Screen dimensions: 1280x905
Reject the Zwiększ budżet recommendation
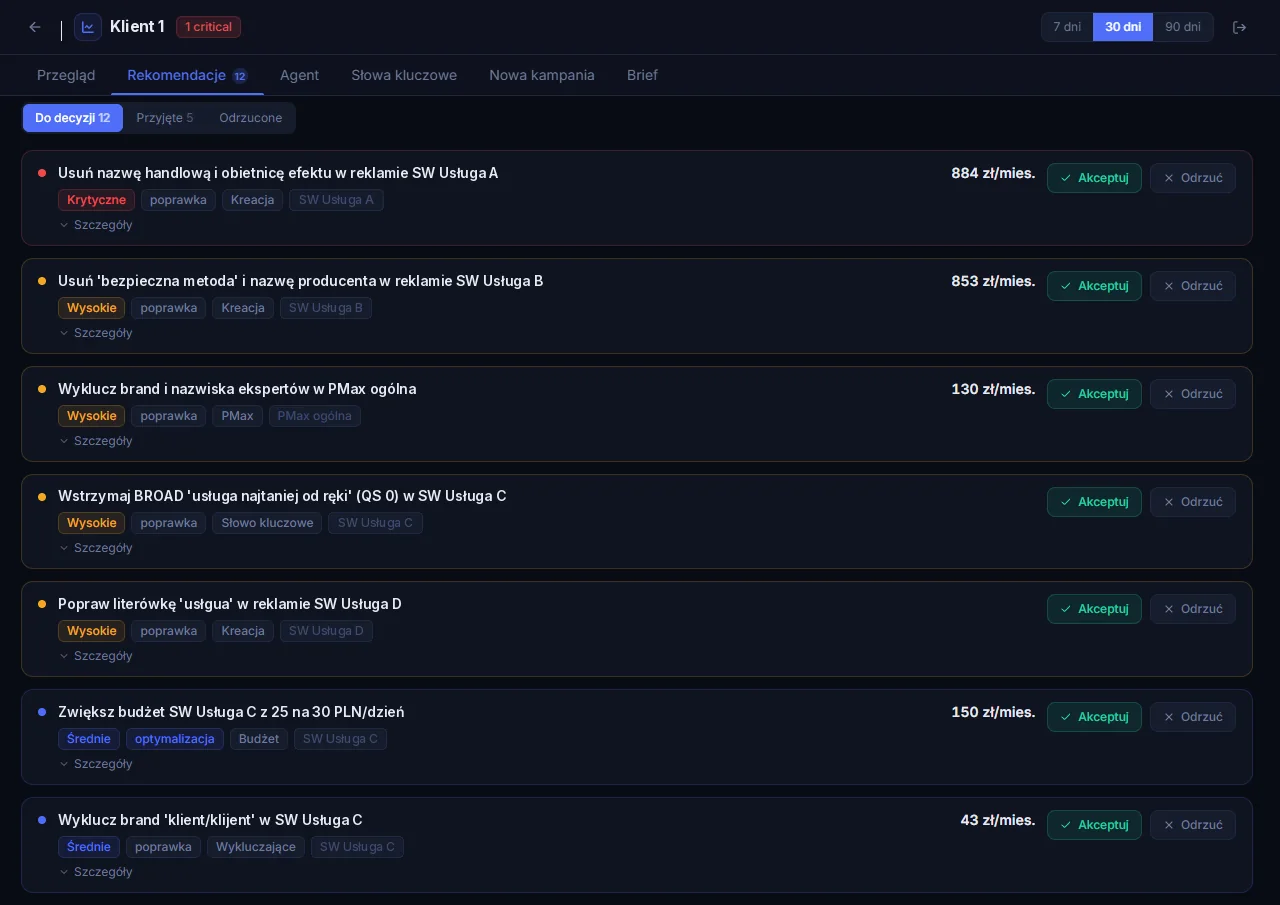point(1192,717)
